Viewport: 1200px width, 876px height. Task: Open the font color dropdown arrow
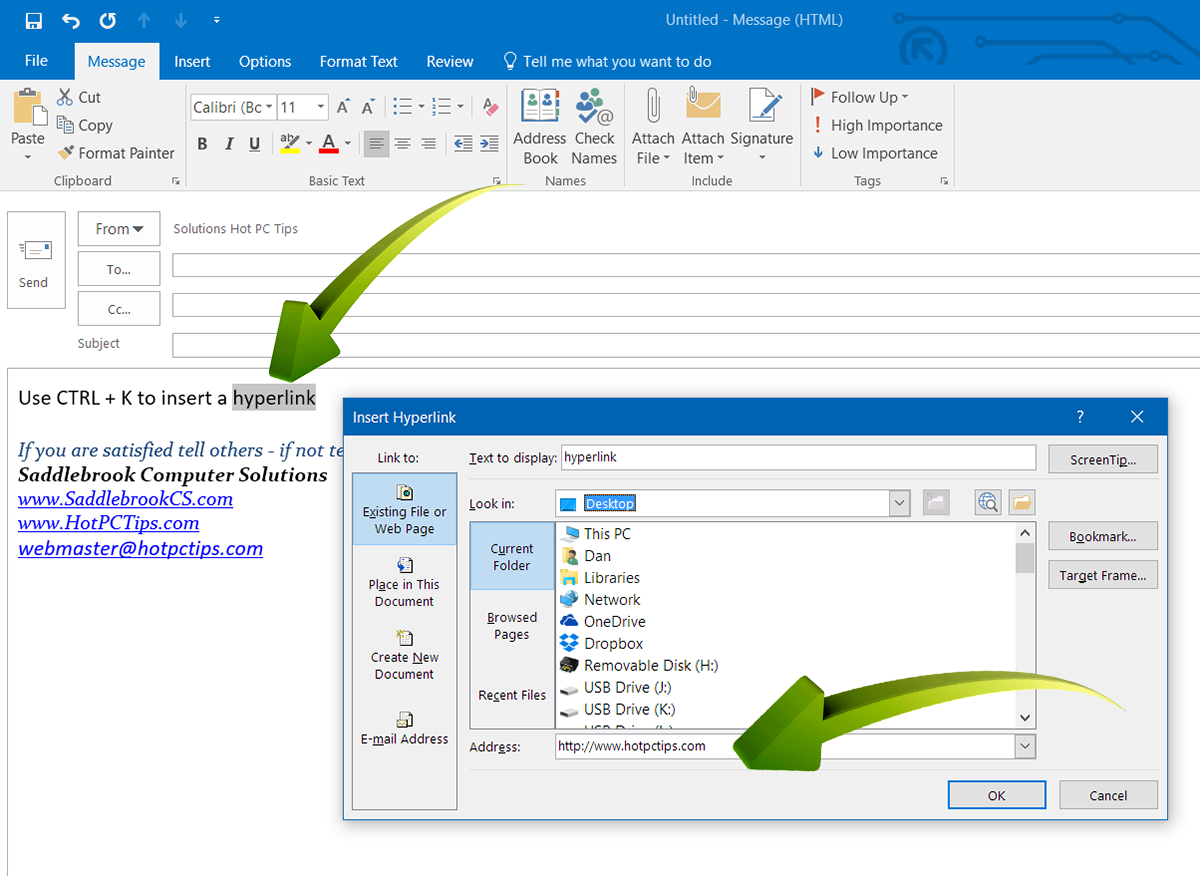point(348,144)
